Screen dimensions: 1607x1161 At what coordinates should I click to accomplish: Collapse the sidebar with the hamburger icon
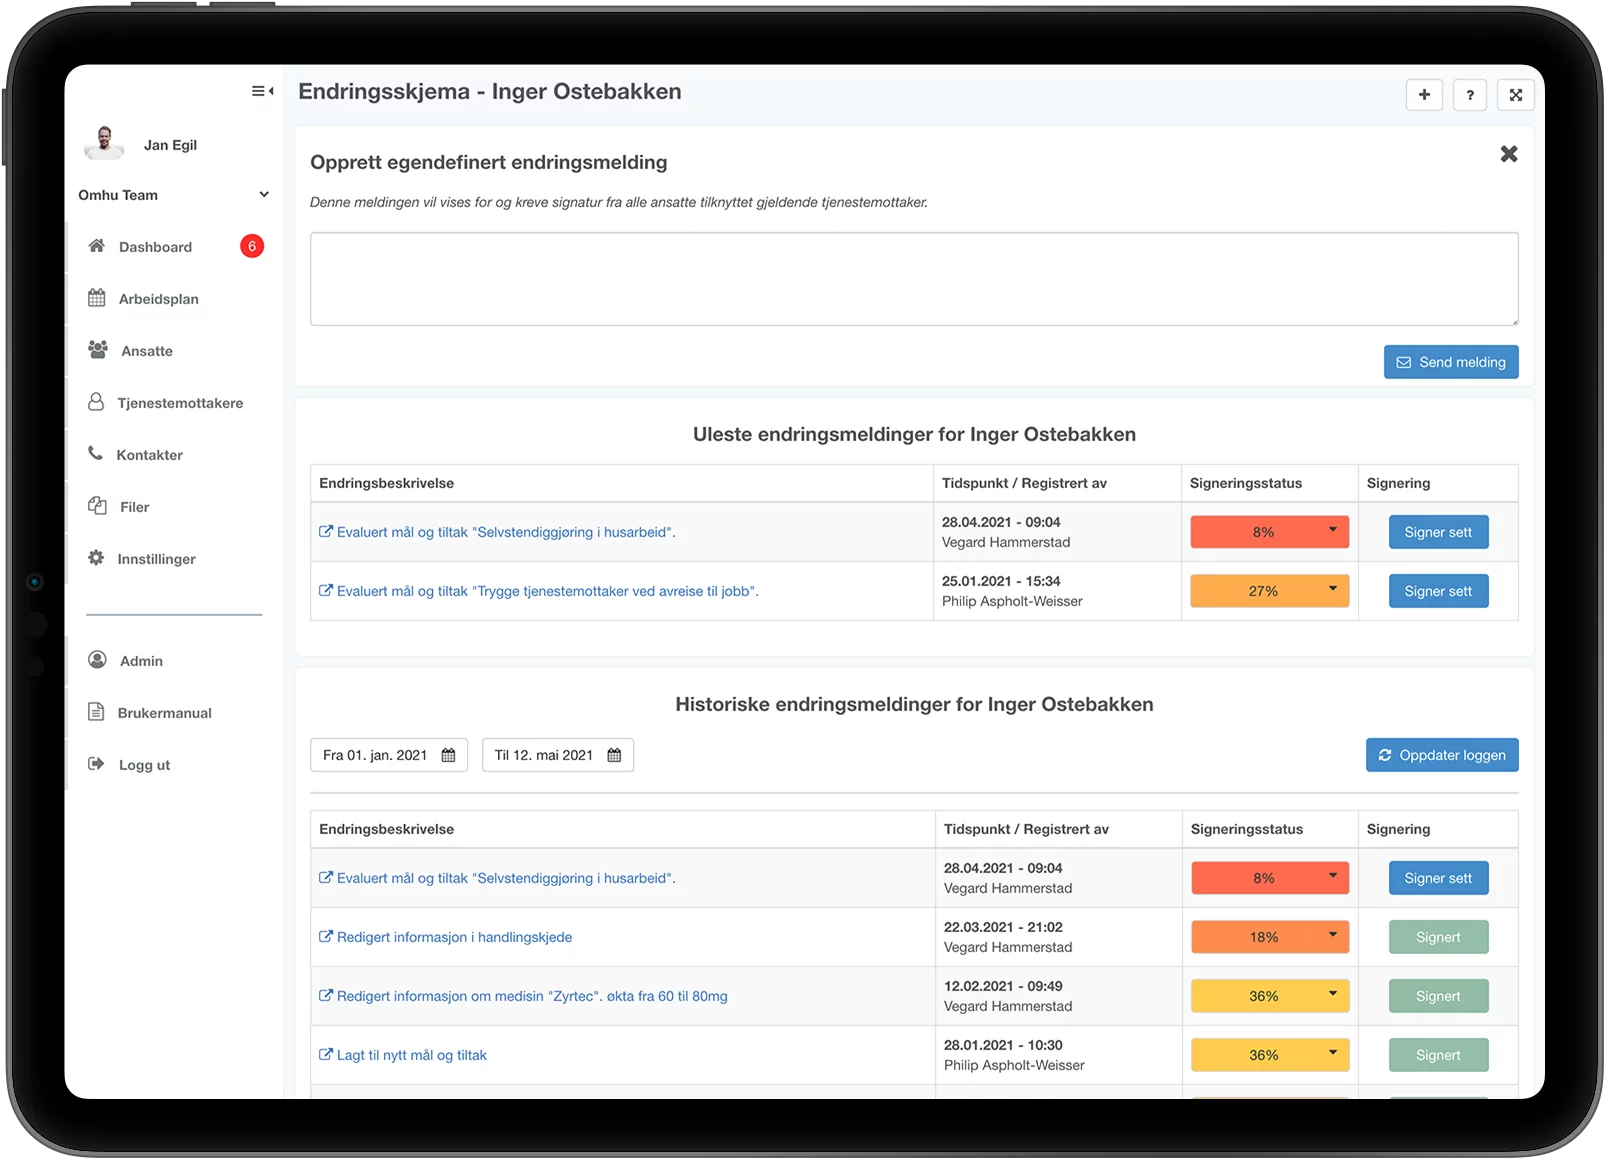[x=262, y=92]
